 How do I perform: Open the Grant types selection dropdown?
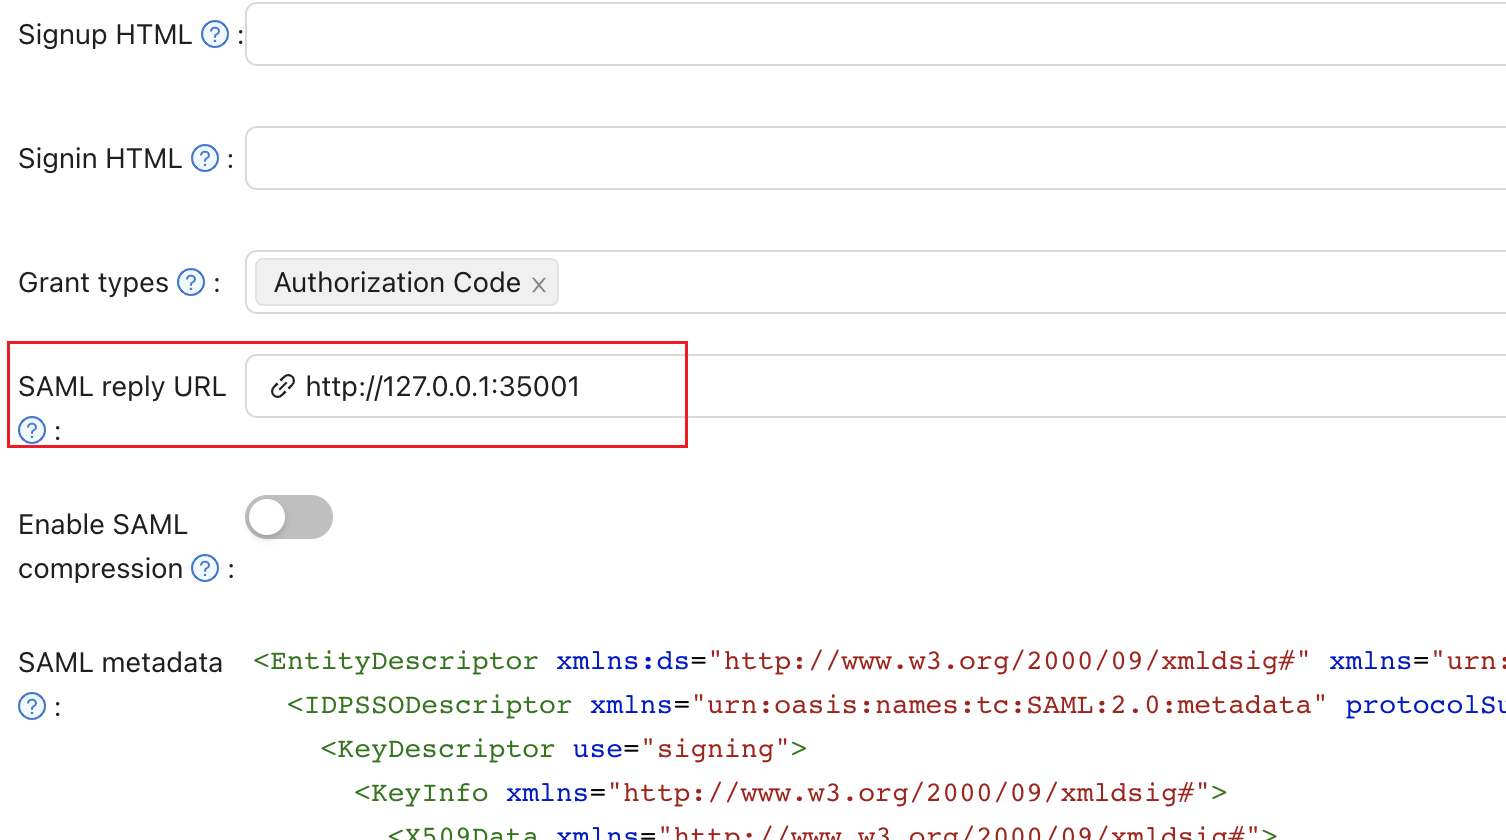(900, 282)
